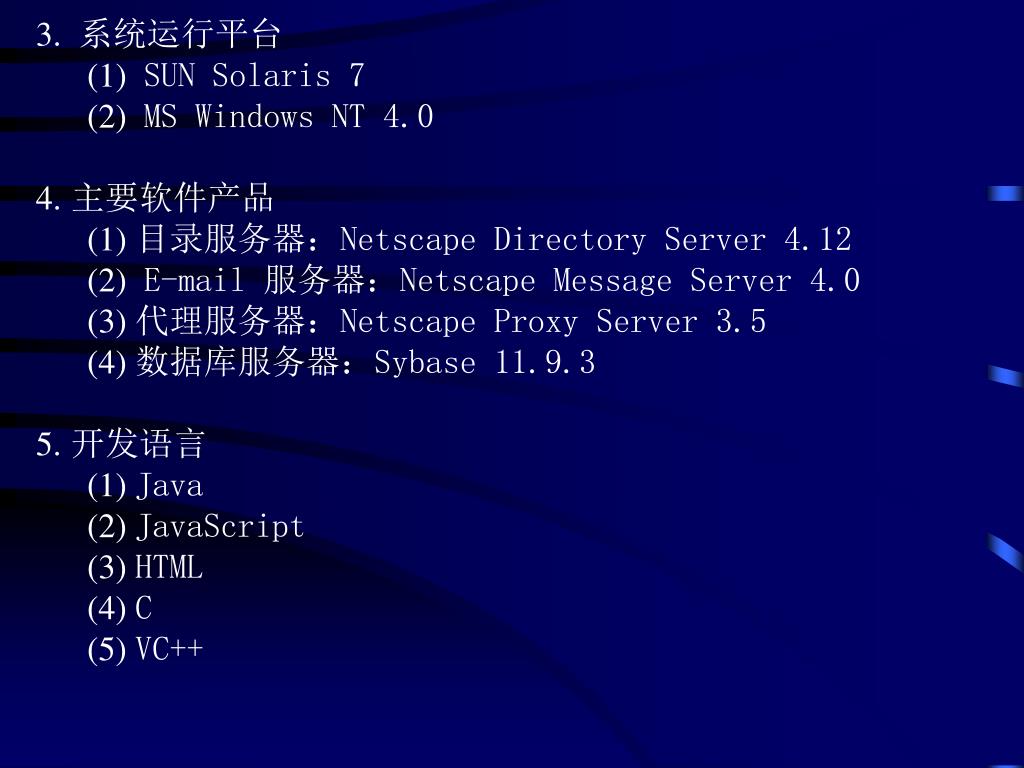Select Netscape Message Server 4.0 text
The height and width of the screenshot is (768, 1024).
point(630,281)
